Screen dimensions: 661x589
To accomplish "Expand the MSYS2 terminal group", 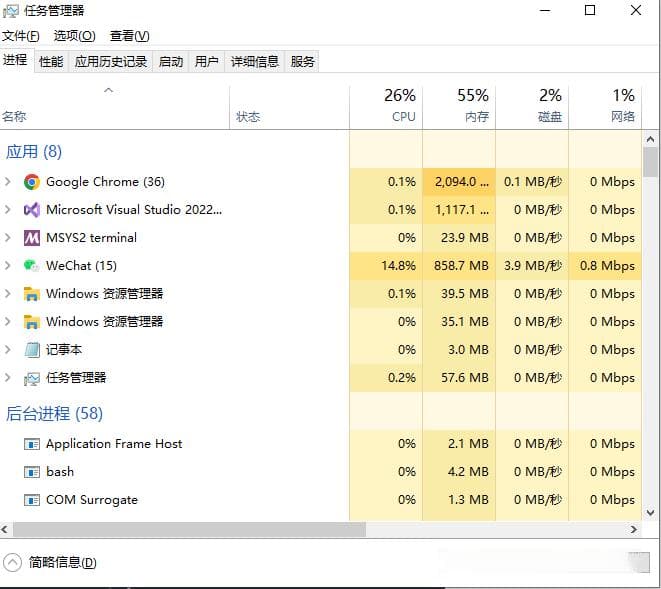I will [x=8, y=238].
